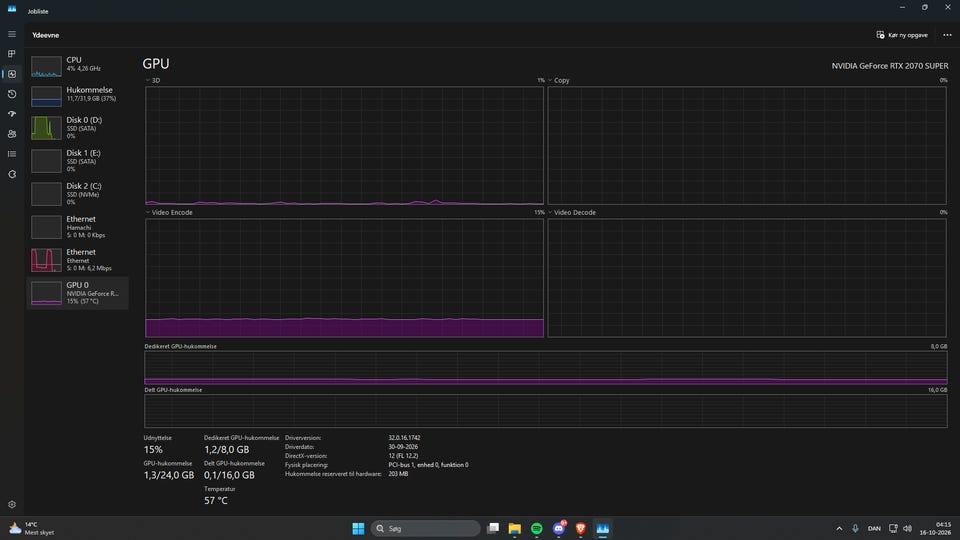Open the weather widget showing 14°C

coord(32,528)
